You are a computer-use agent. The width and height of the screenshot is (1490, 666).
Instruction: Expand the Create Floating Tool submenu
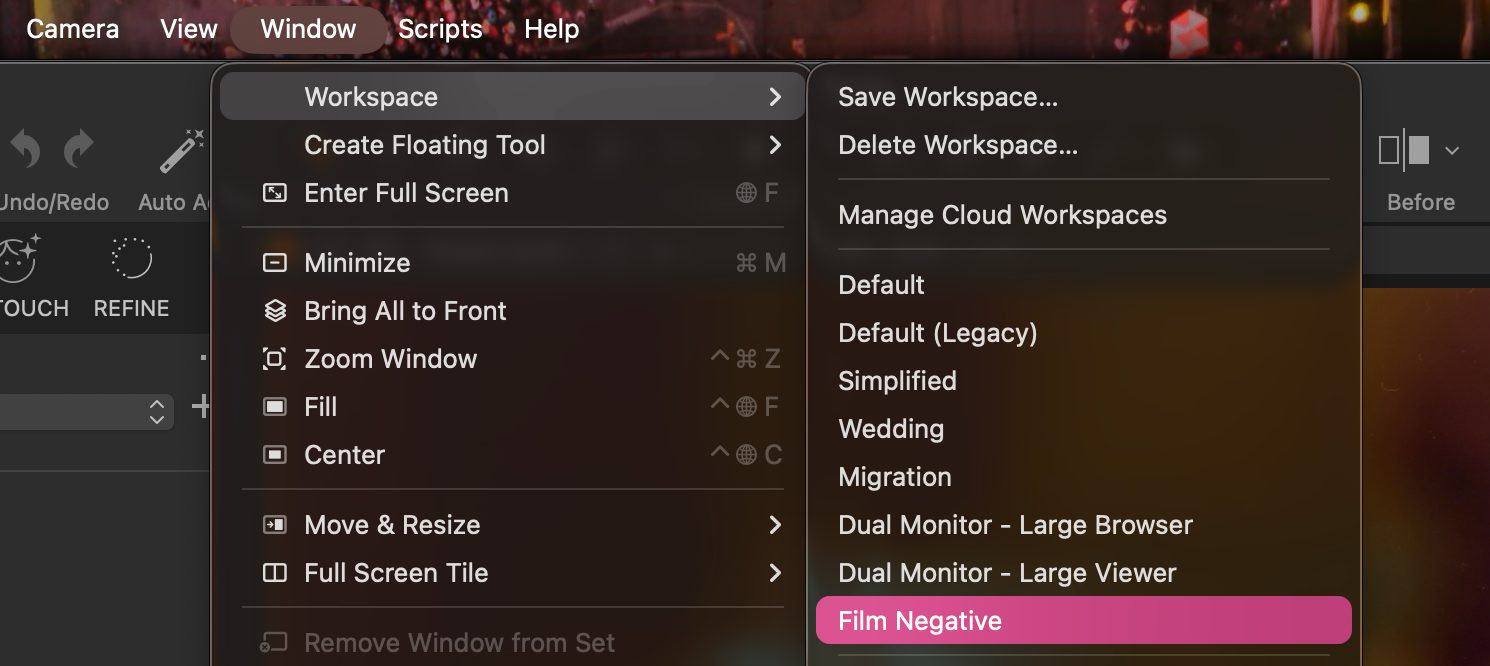(x=774, y=145)
